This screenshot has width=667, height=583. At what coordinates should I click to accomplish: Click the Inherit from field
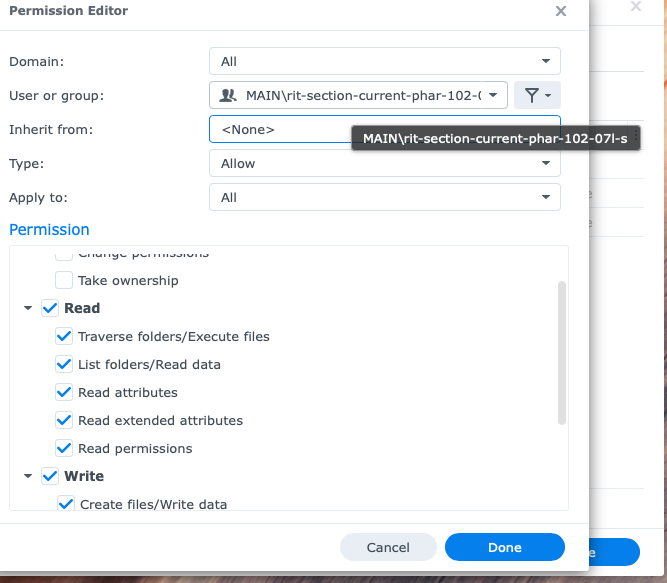280,129
